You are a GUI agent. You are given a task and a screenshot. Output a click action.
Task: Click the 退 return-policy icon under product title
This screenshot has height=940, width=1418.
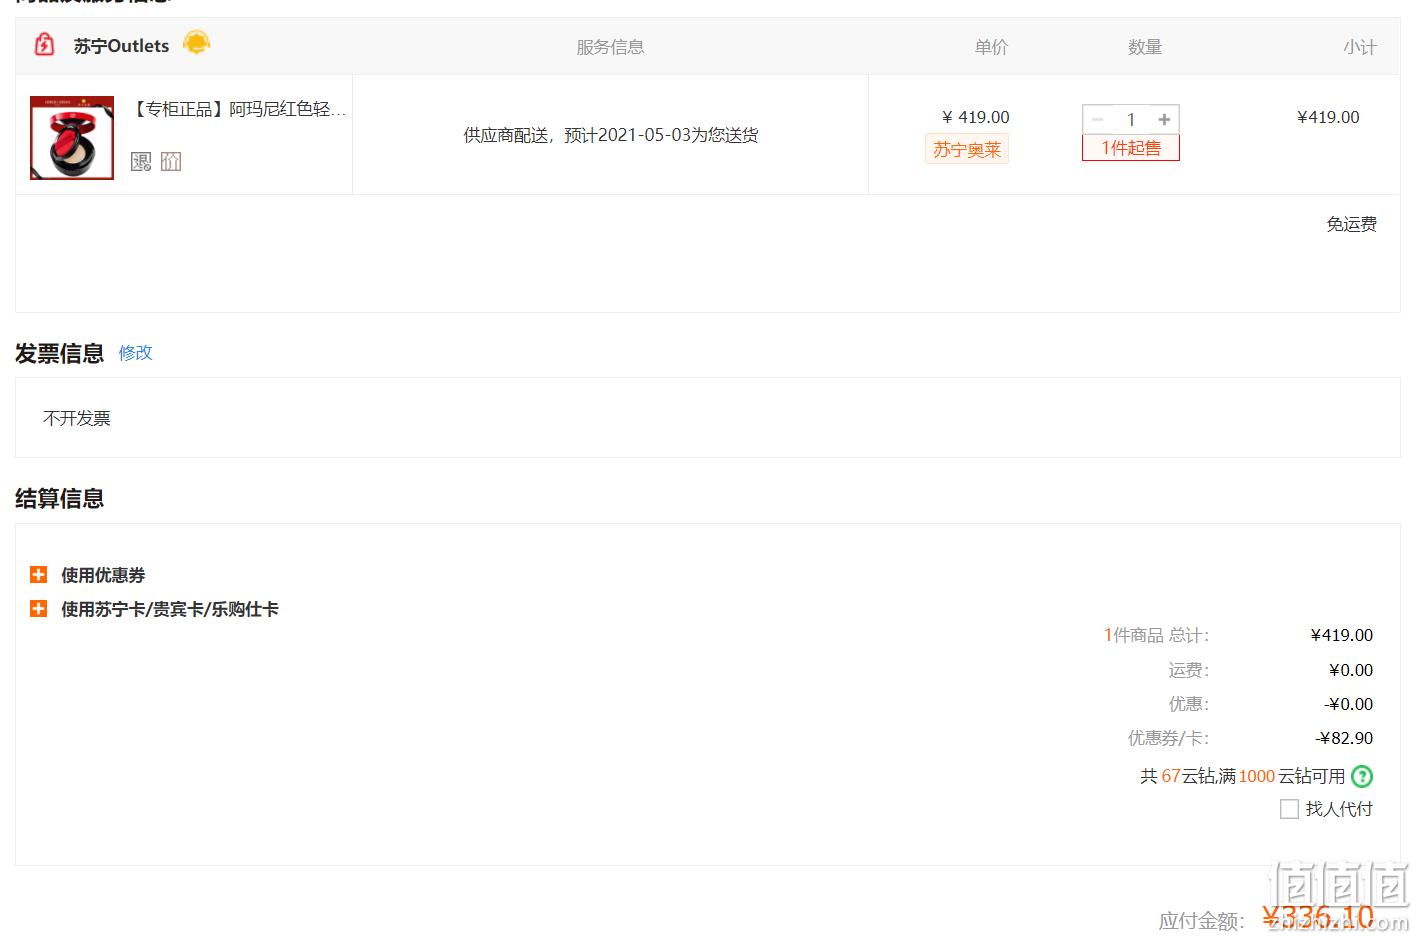point(141,161)
